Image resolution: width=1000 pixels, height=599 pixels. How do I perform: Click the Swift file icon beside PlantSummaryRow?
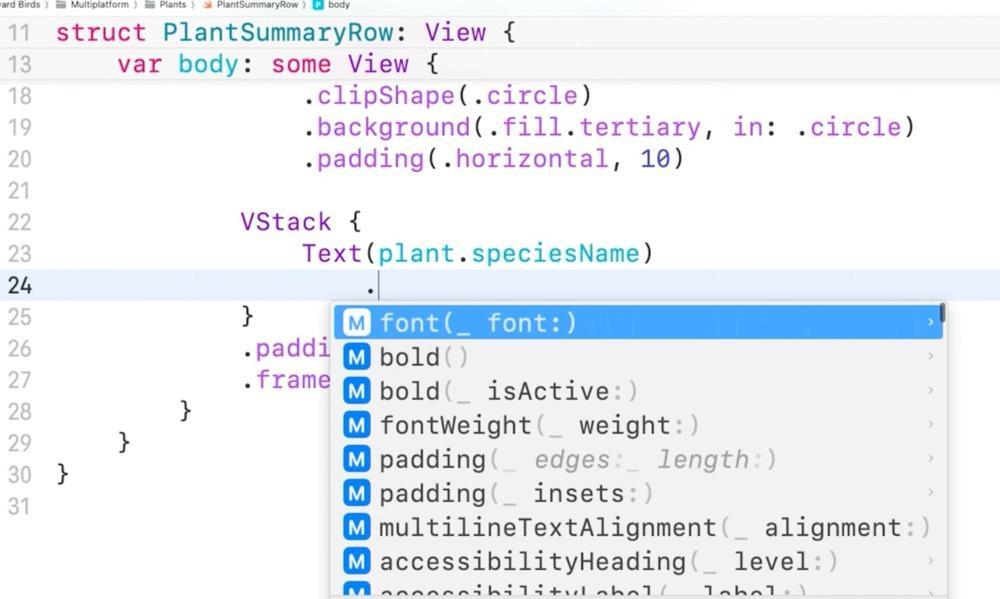point(207,5)
